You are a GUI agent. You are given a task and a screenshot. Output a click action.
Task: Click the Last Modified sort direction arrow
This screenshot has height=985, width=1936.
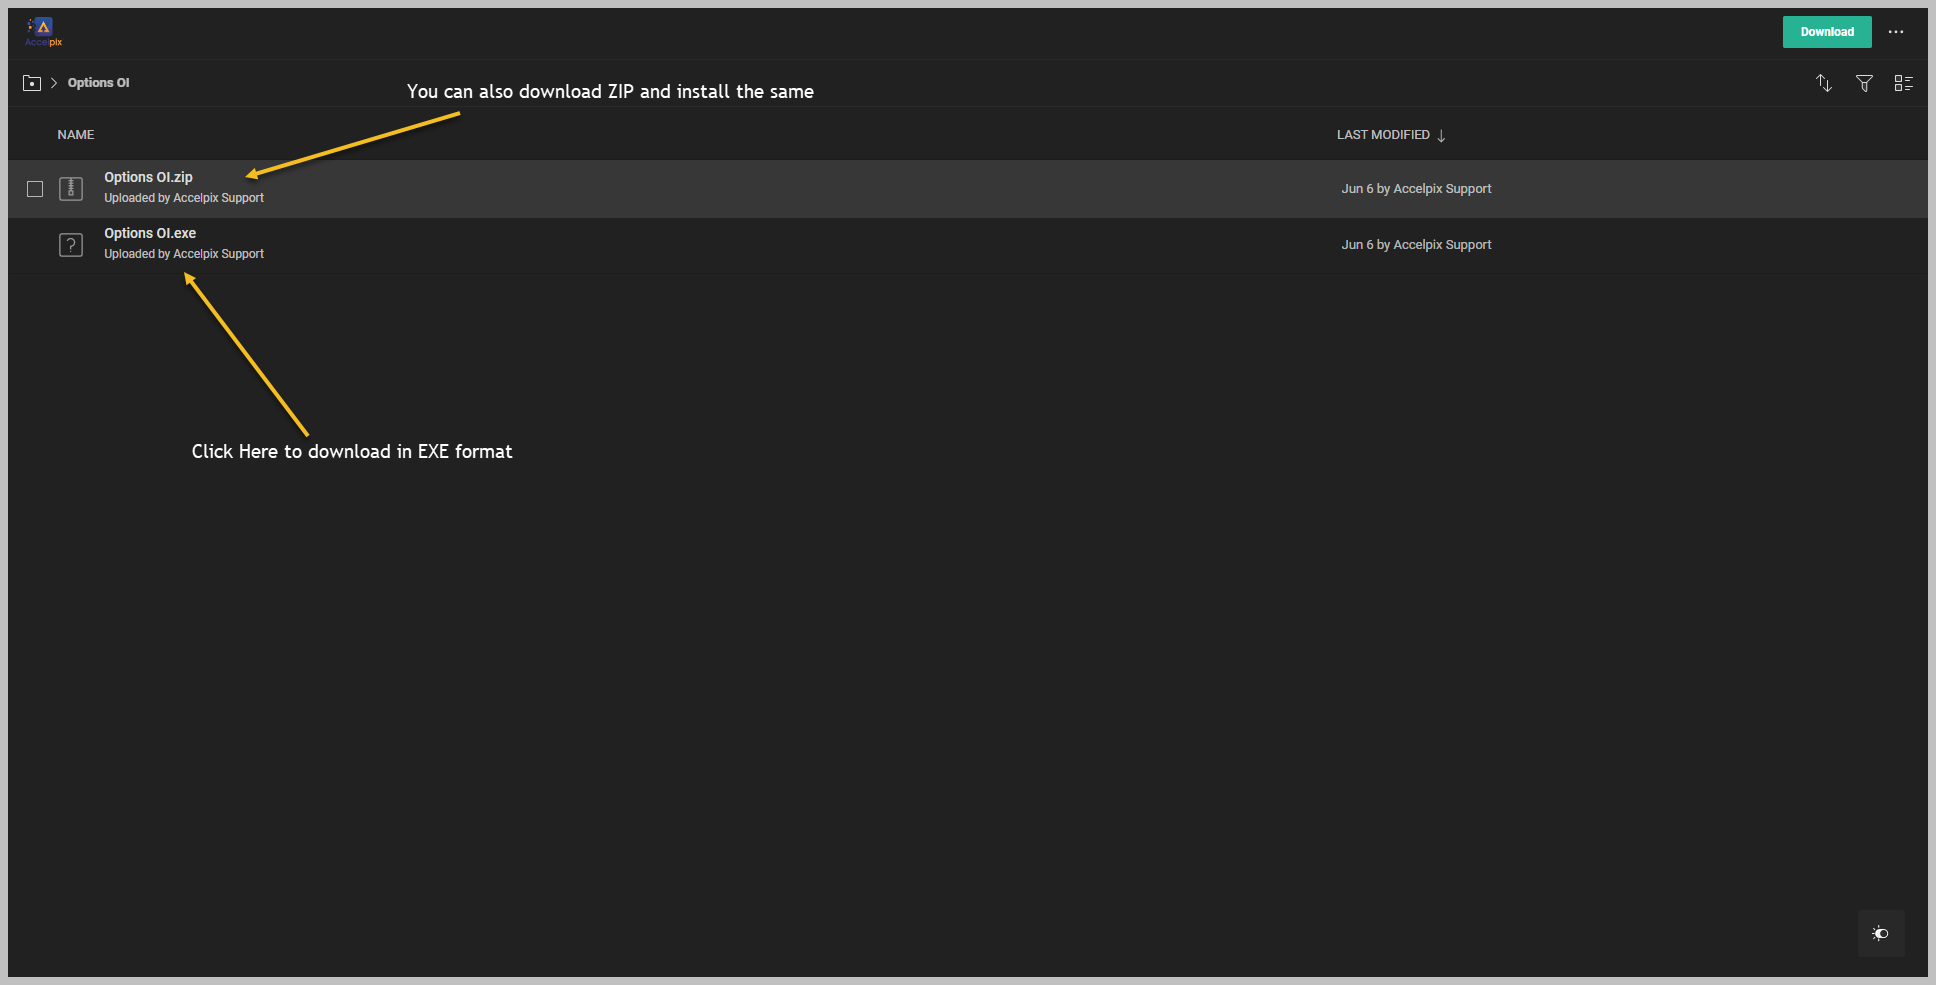point(1441,136)
